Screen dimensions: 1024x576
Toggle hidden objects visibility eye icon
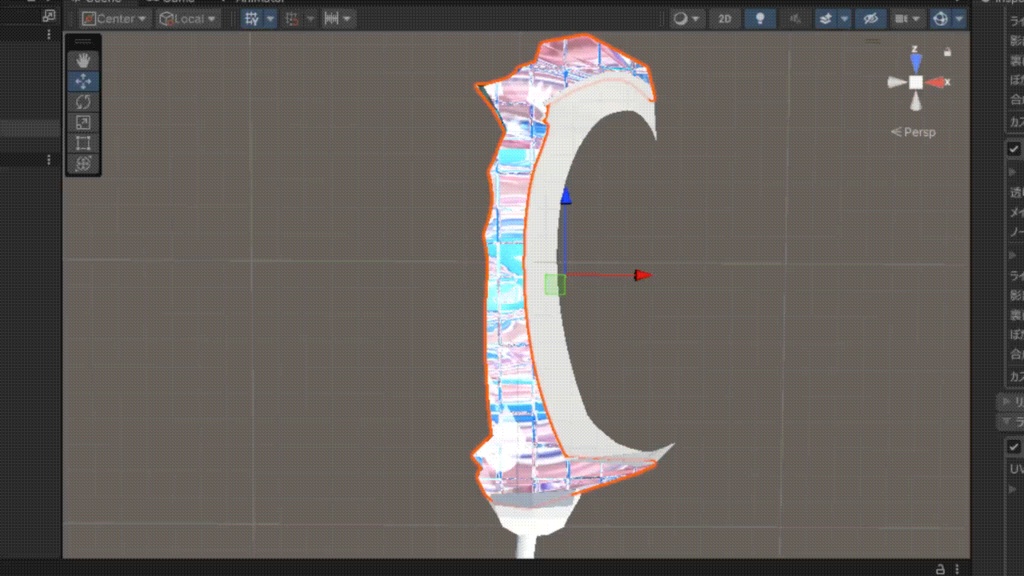pyautogui.click(x=871, y=19)
